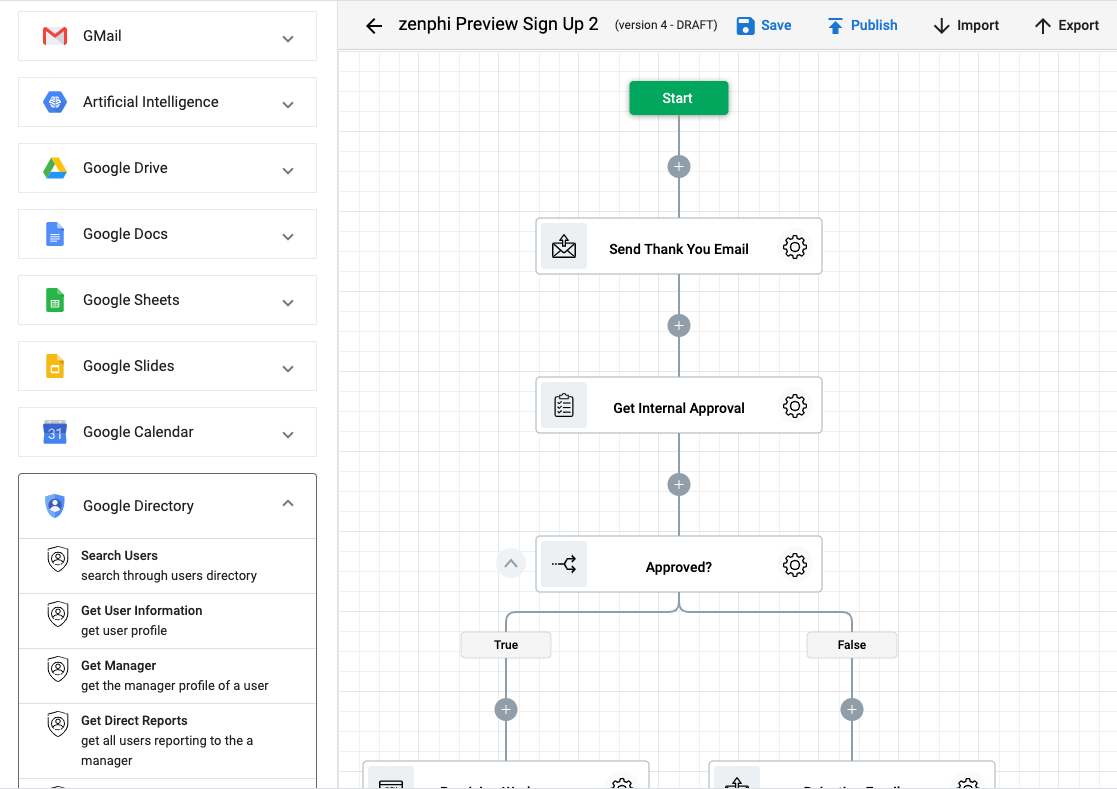The image size is (1117, 789).
Task: Open settings gear for Send Thank You Email
Action: 794,247
